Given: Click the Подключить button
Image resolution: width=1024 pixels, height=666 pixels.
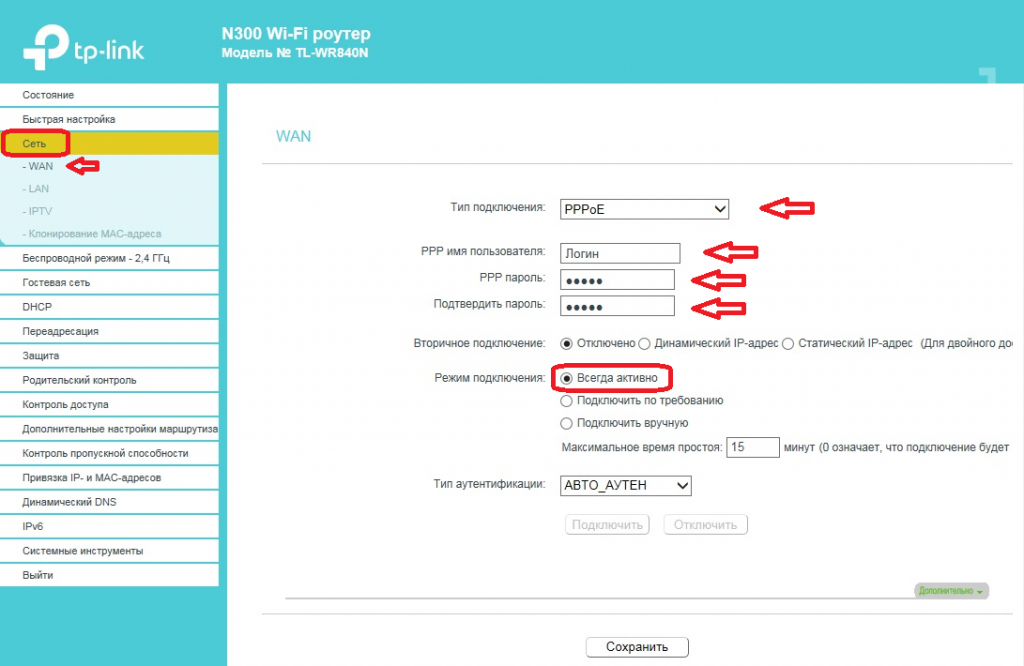Looking at the screenshot, I should coord(607,525).
